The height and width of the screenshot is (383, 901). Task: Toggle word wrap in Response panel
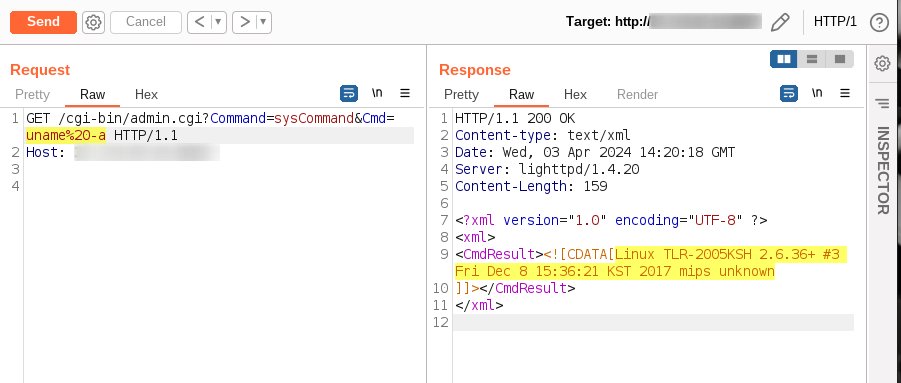pos(789,93)
